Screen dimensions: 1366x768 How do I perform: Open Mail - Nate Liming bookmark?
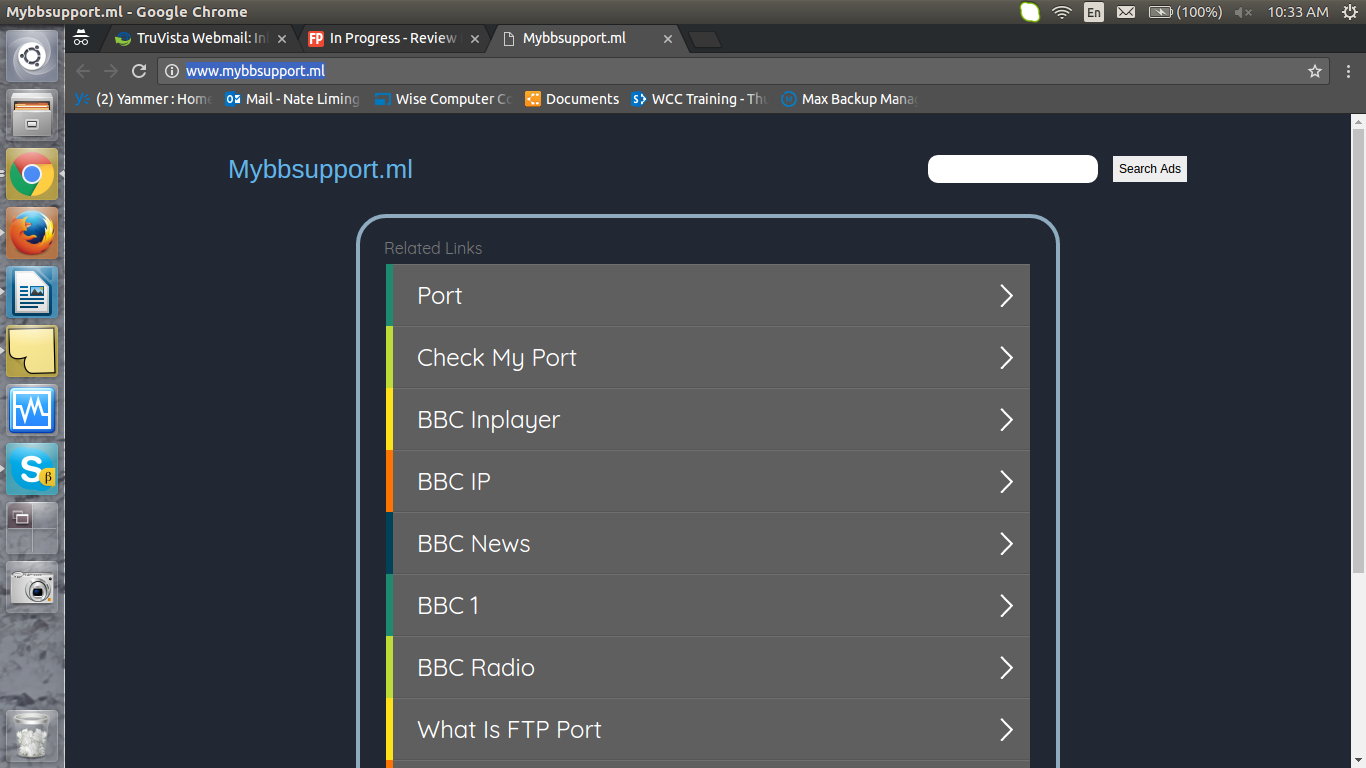(x=292, y=99)
